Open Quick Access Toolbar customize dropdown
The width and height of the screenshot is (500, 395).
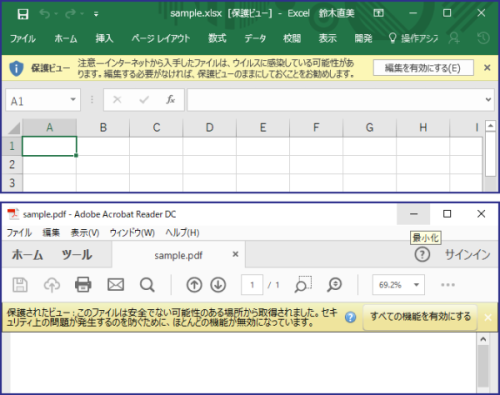(96, 14)
